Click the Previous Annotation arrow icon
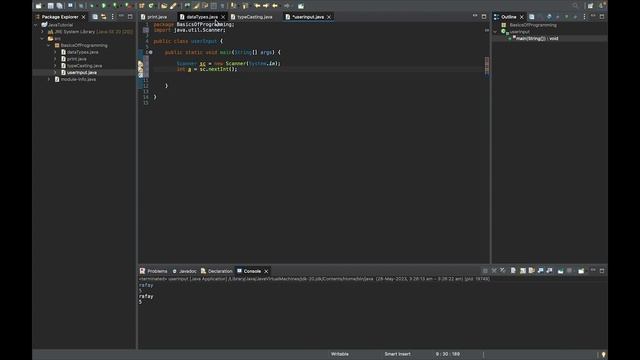This screenshot has height=360, width=640. [245, 6]
